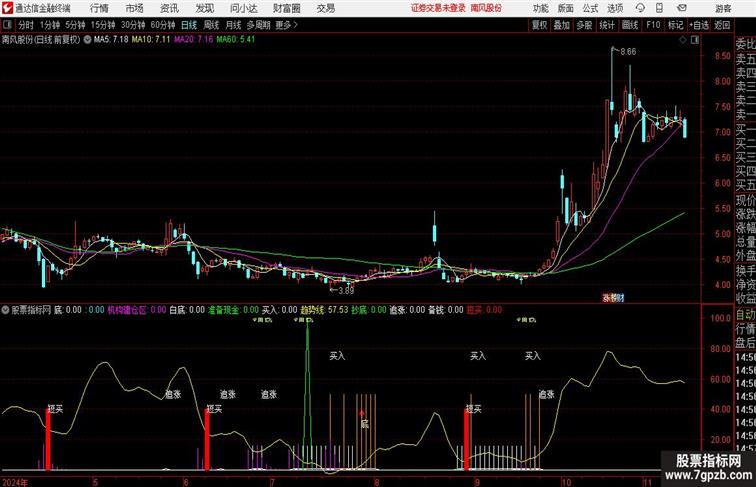
Task: Click the 股票指标网 indicator name
Action: [x=31, y=310]
